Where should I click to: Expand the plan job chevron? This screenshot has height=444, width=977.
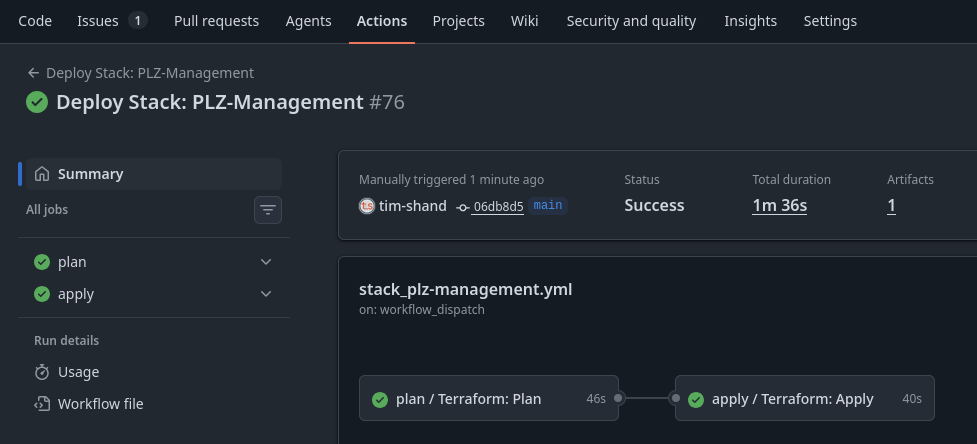pyautogui.click(x=266, y=262)
